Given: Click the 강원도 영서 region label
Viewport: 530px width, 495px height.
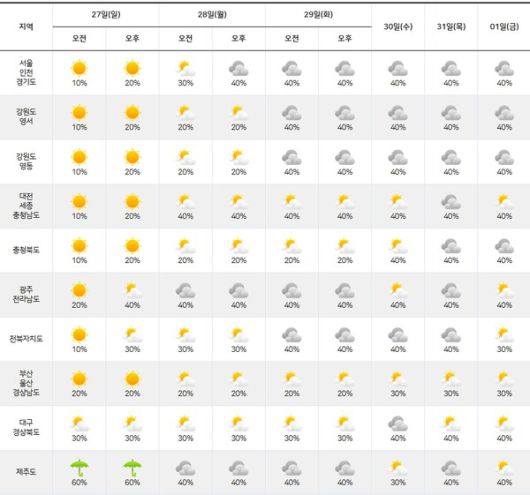Looking at the screenshot, I should tap(26, 117).
